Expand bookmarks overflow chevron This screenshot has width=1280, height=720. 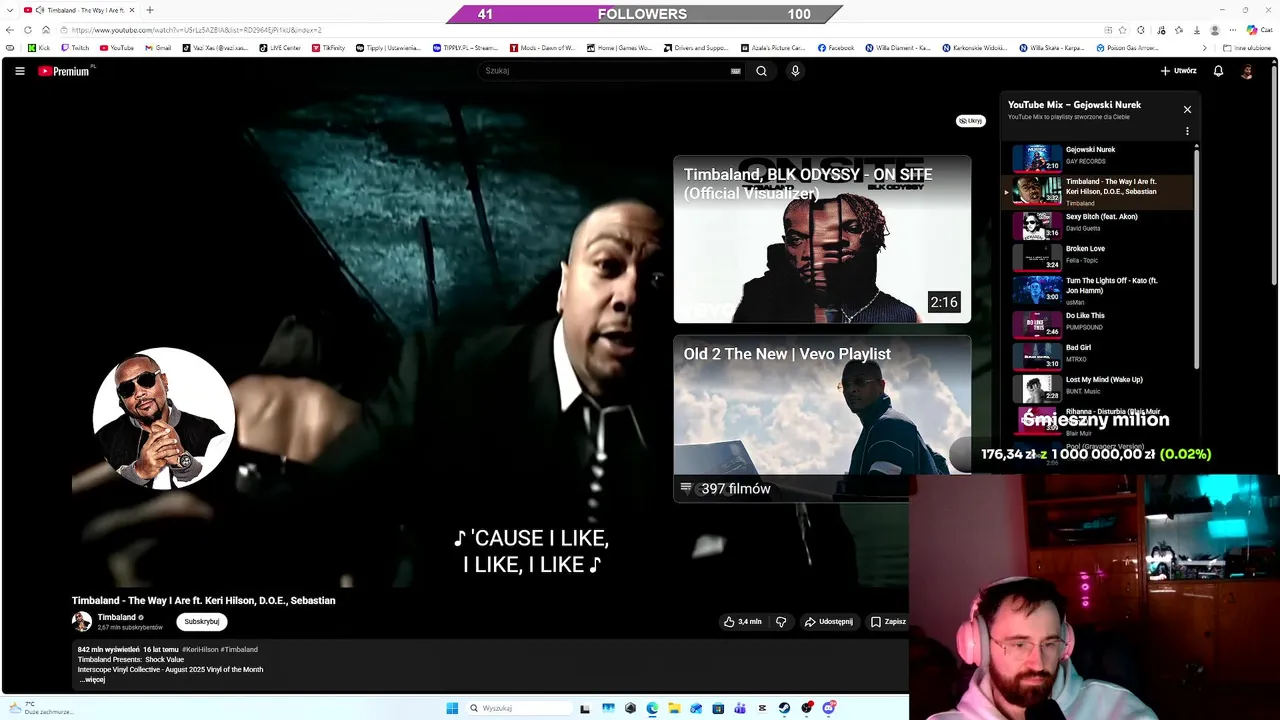(1204, 48)
